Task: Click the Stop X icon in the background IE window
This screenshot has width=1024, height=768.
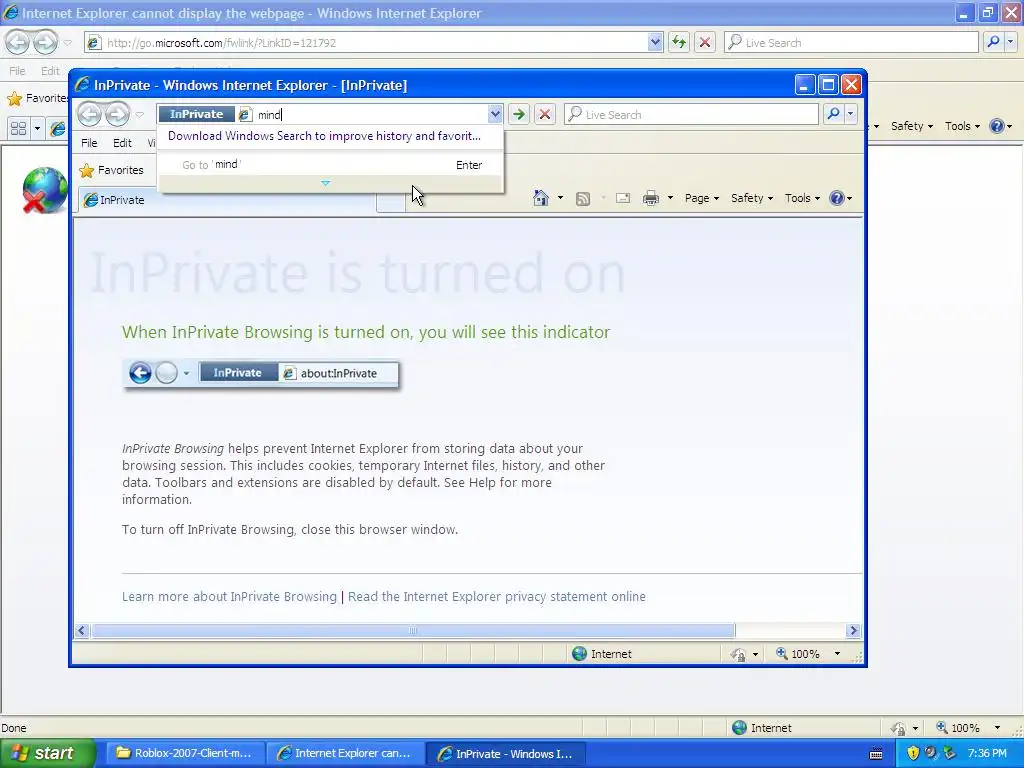Action: tap(705, 42)
